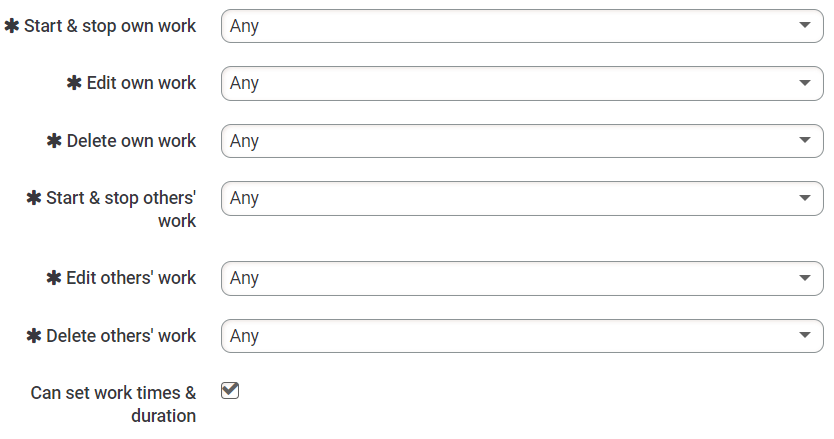
Task: Click the caret arrow of Start & stop own work
Action: (x=805, y=25)
